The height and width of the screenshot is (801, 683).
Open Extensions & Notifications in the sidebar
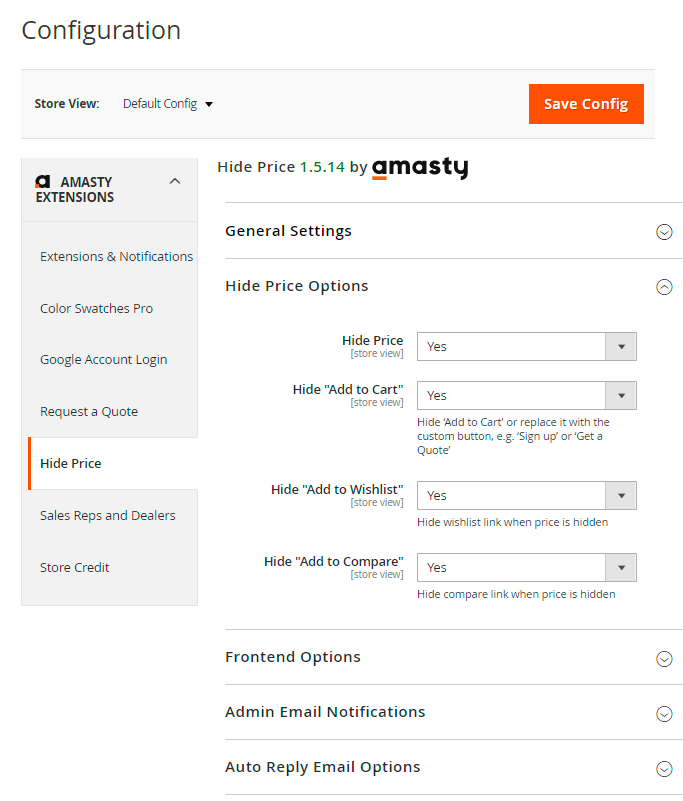click(x=116, y=257)
